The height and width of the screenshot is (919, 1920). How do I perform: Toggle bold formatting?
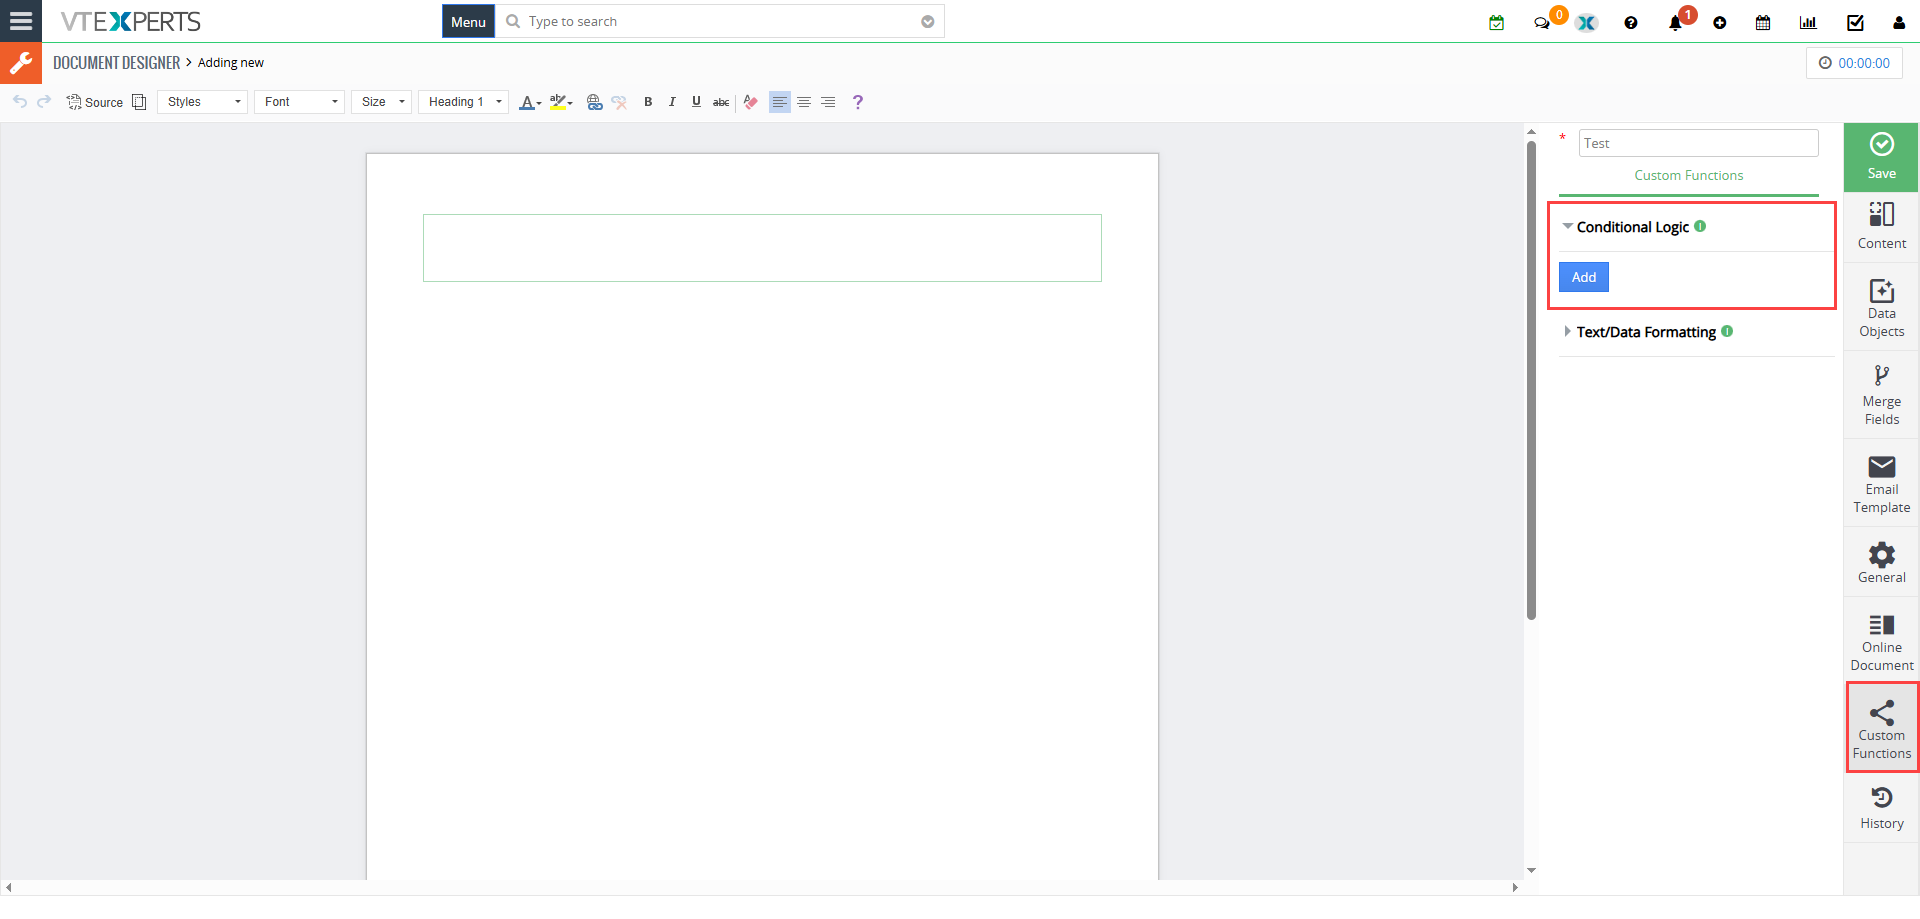tap(648, 102)
